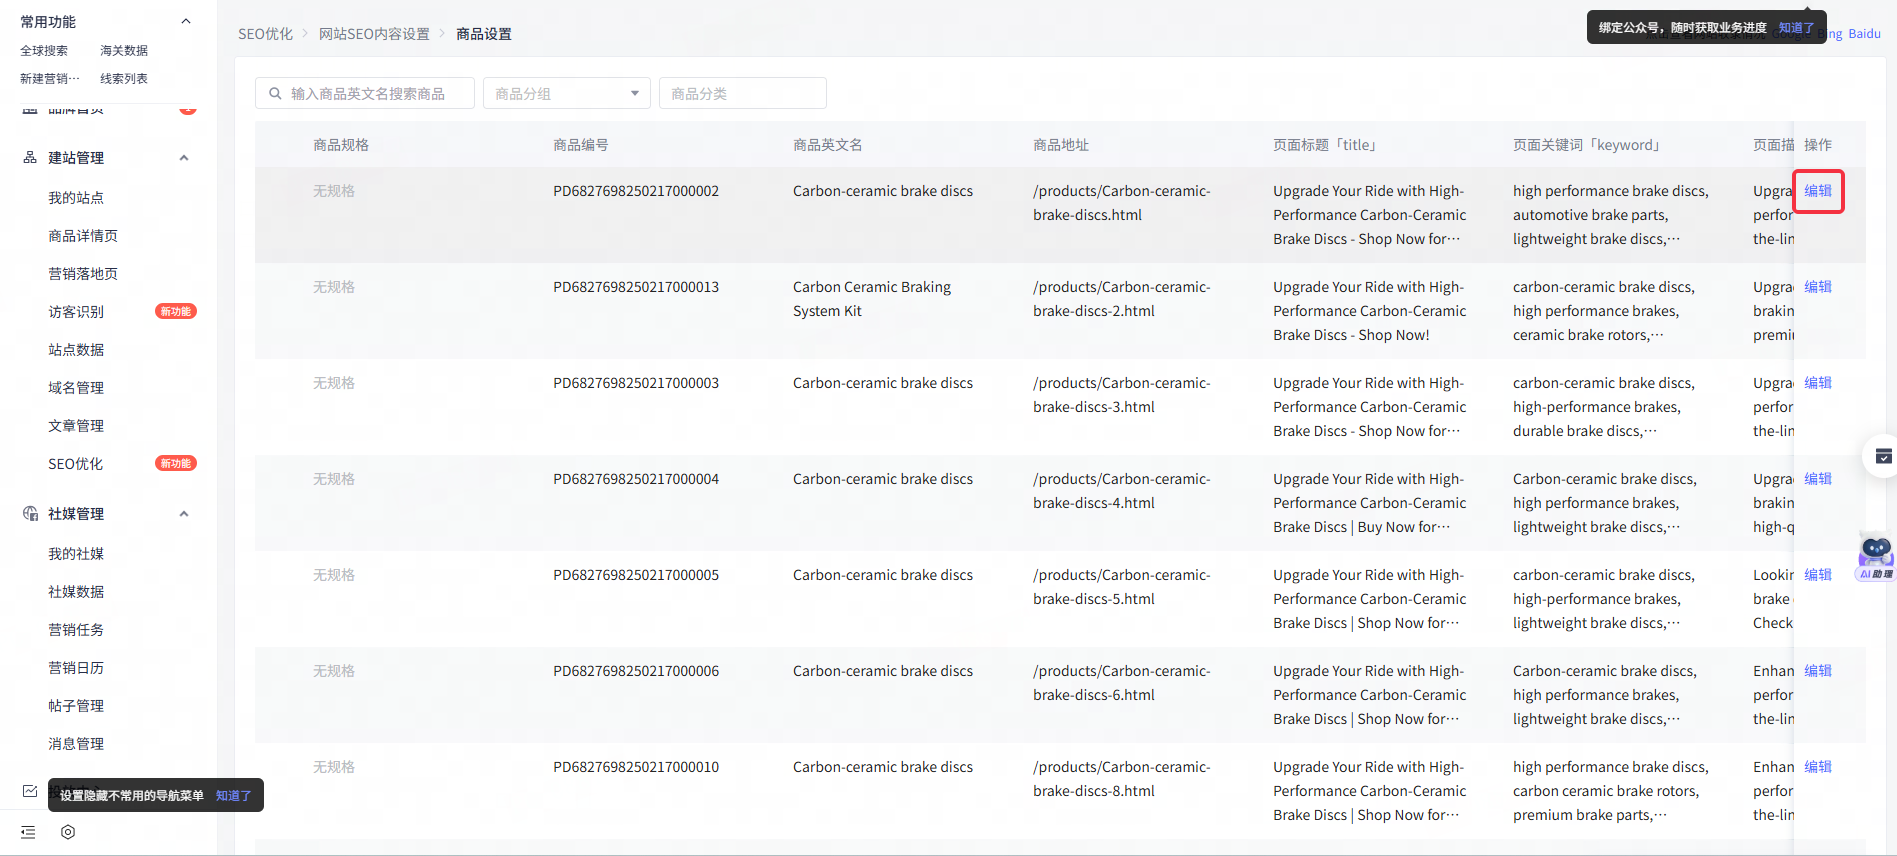Screen dimensions: 1897x856
Task: Edit product PD6827698250217000002
Action: 1817,191
